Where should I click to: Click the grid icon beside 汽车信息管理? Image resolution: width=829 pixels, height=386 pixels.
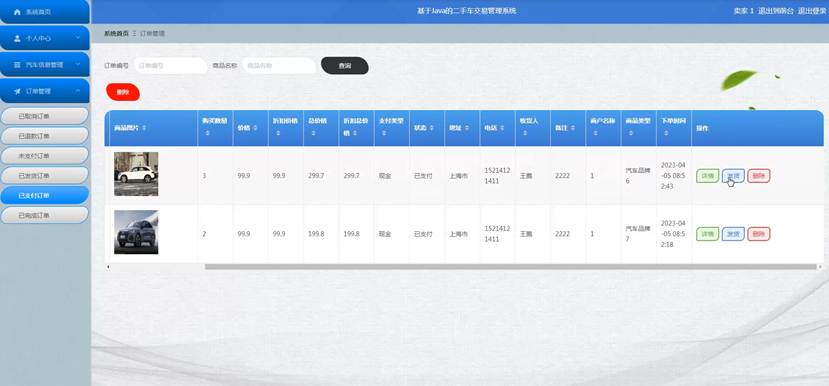tap(17, 65)
